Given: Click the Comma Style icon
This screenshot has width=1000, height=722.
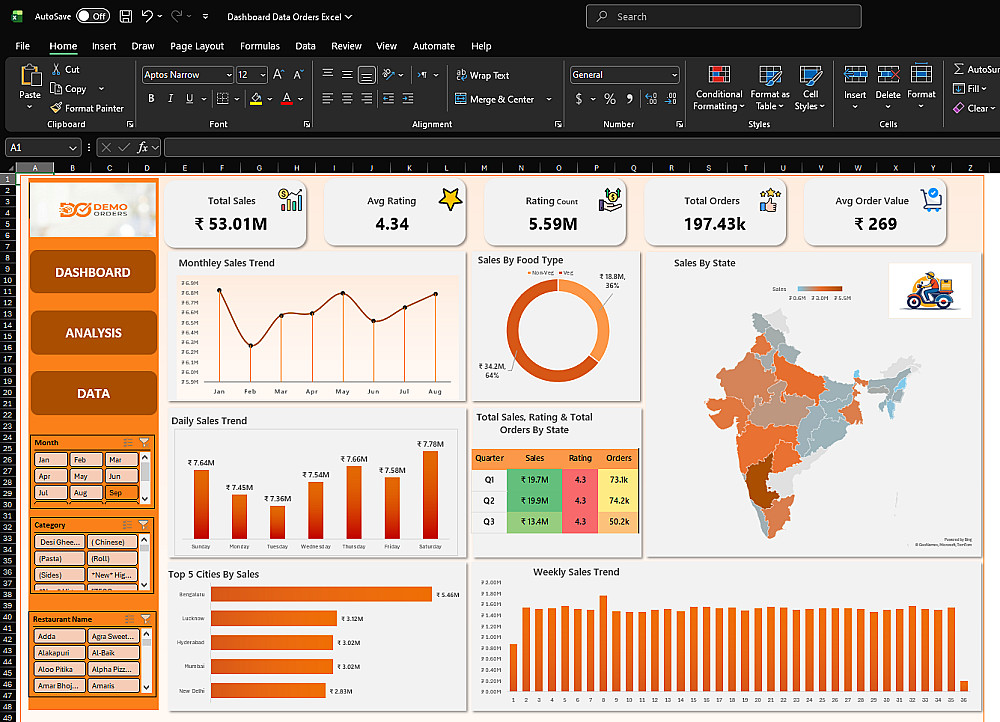Looking at the screenshot, I should click(630, 98).
